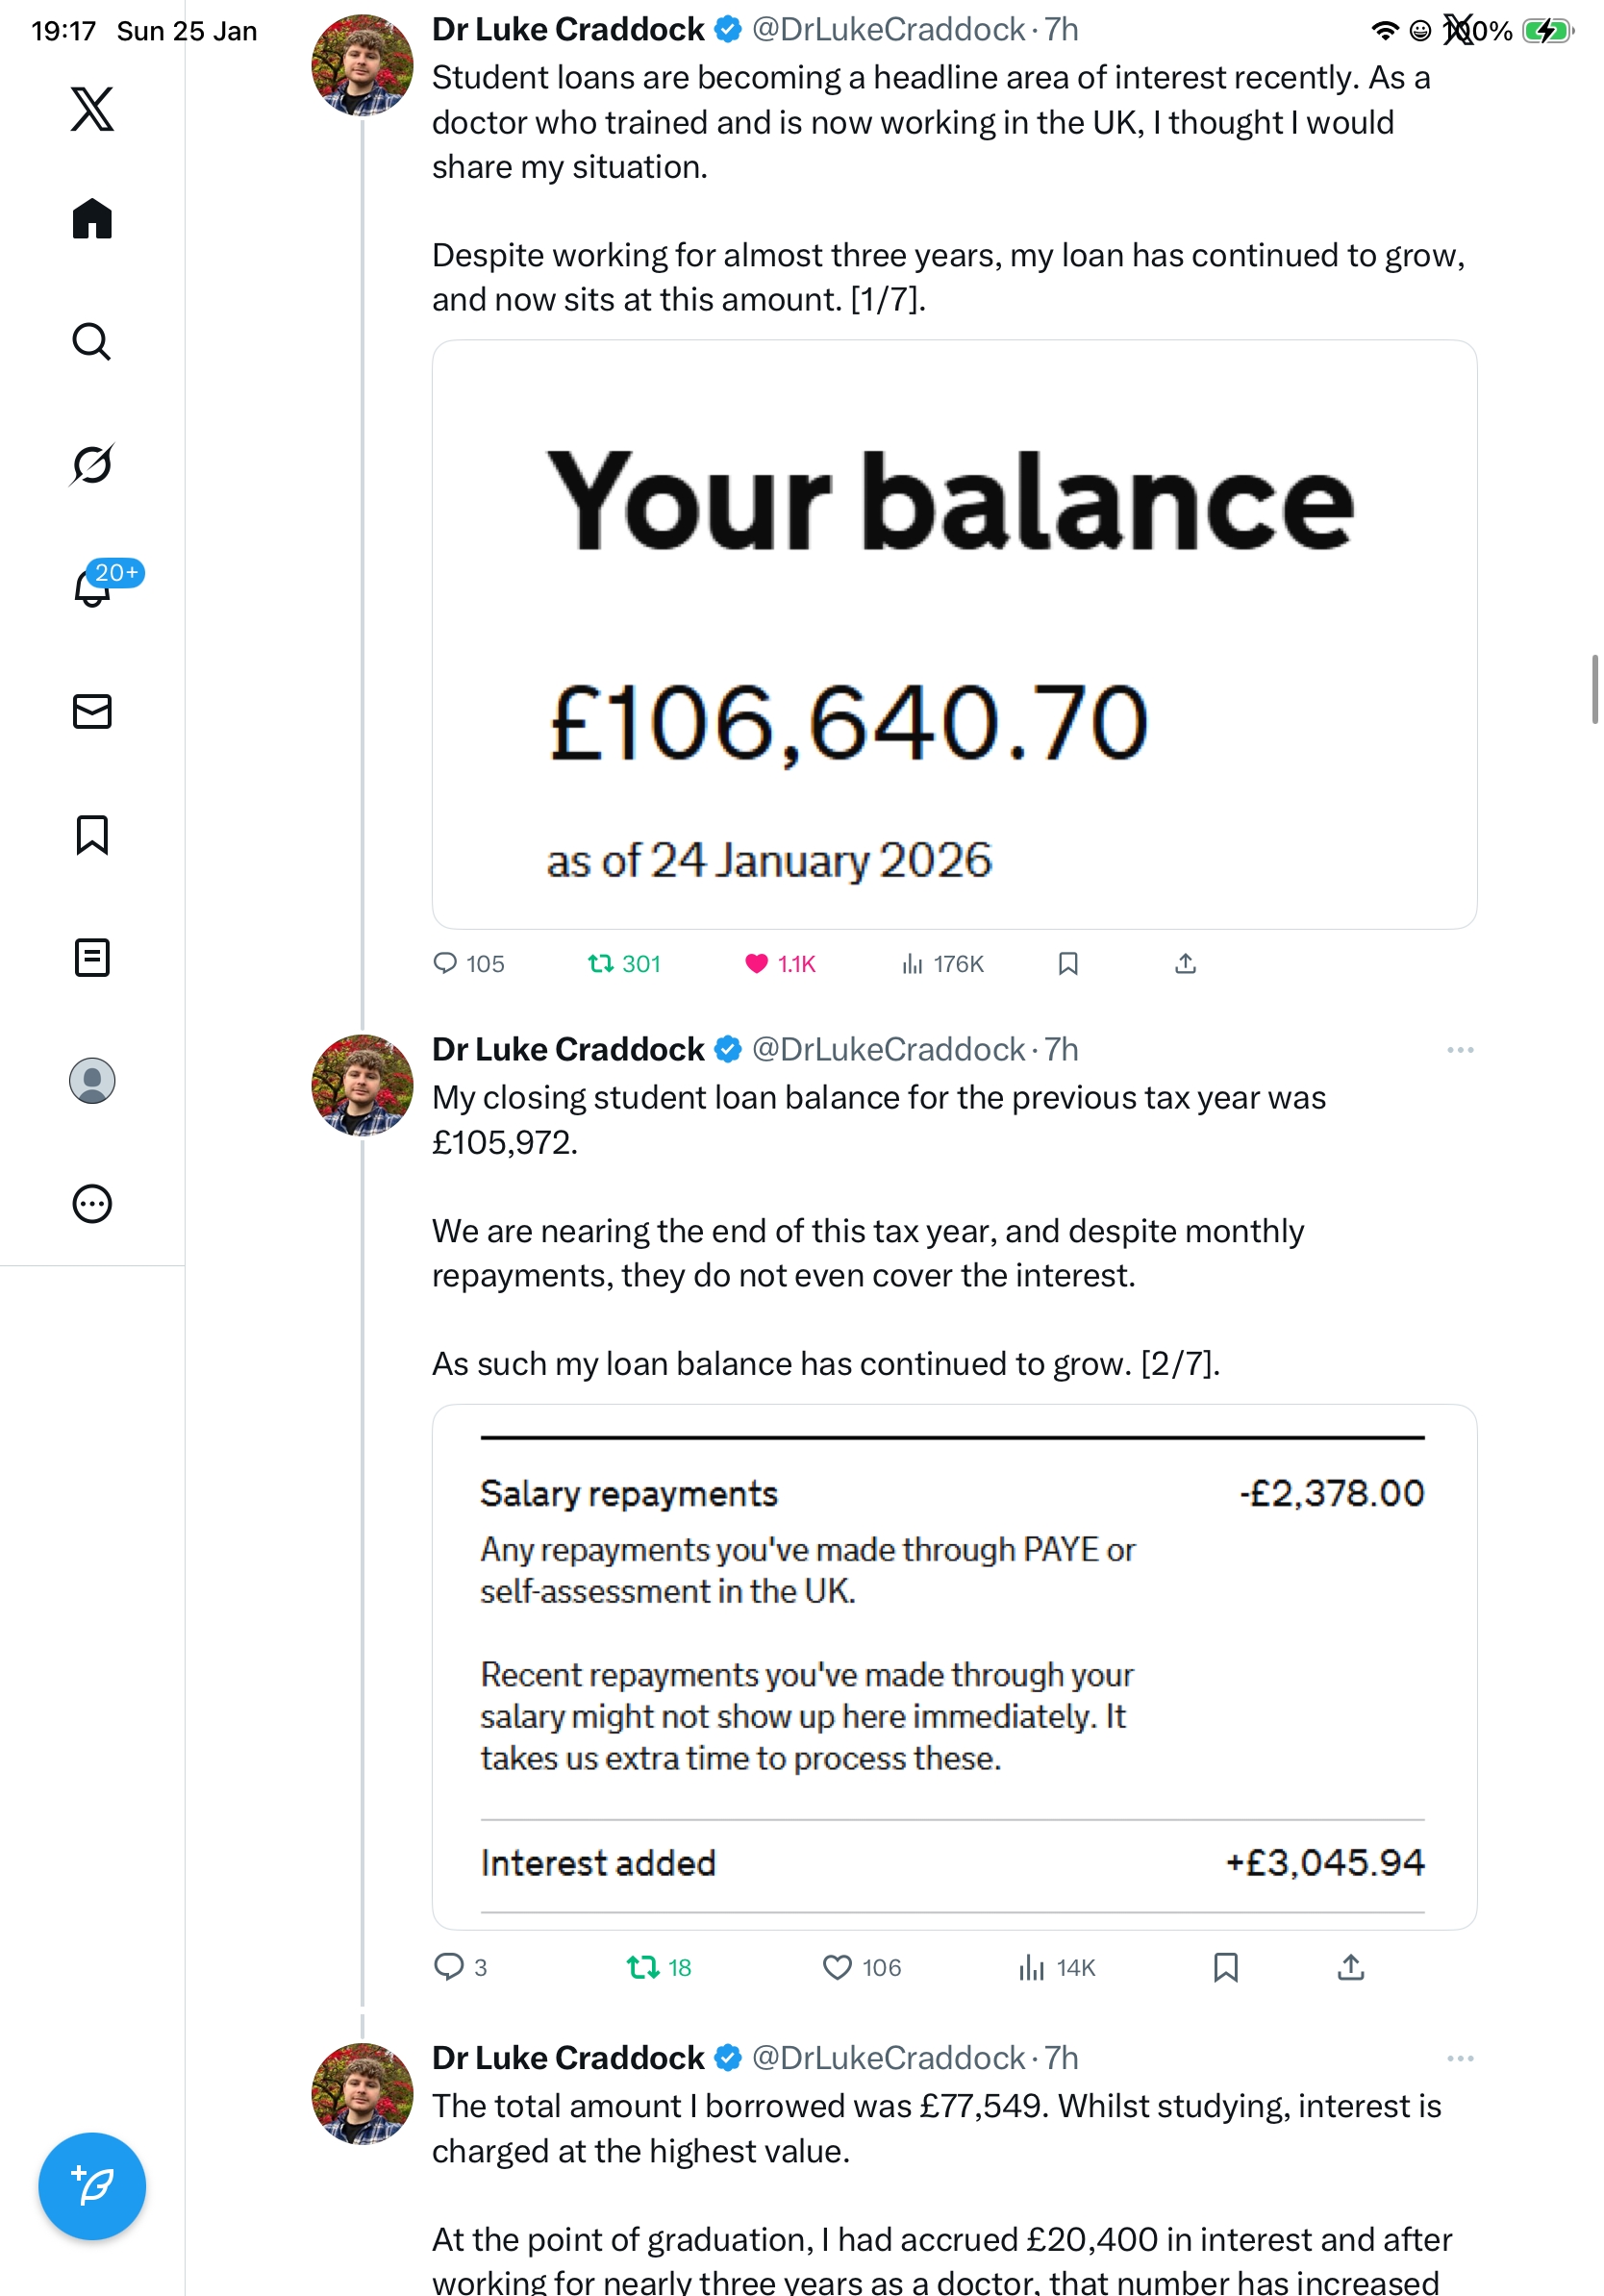Open Messages envelope icon
1604x2296 pixels.
pos(92,711)
